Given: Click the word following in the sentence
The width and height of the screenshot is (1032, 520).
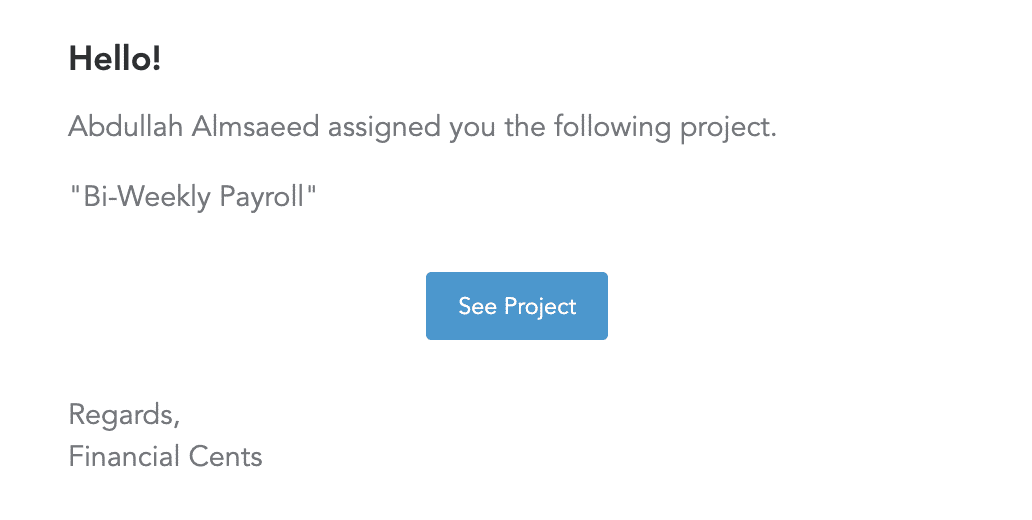Looking at the screenshot, I should coord(612,128).
